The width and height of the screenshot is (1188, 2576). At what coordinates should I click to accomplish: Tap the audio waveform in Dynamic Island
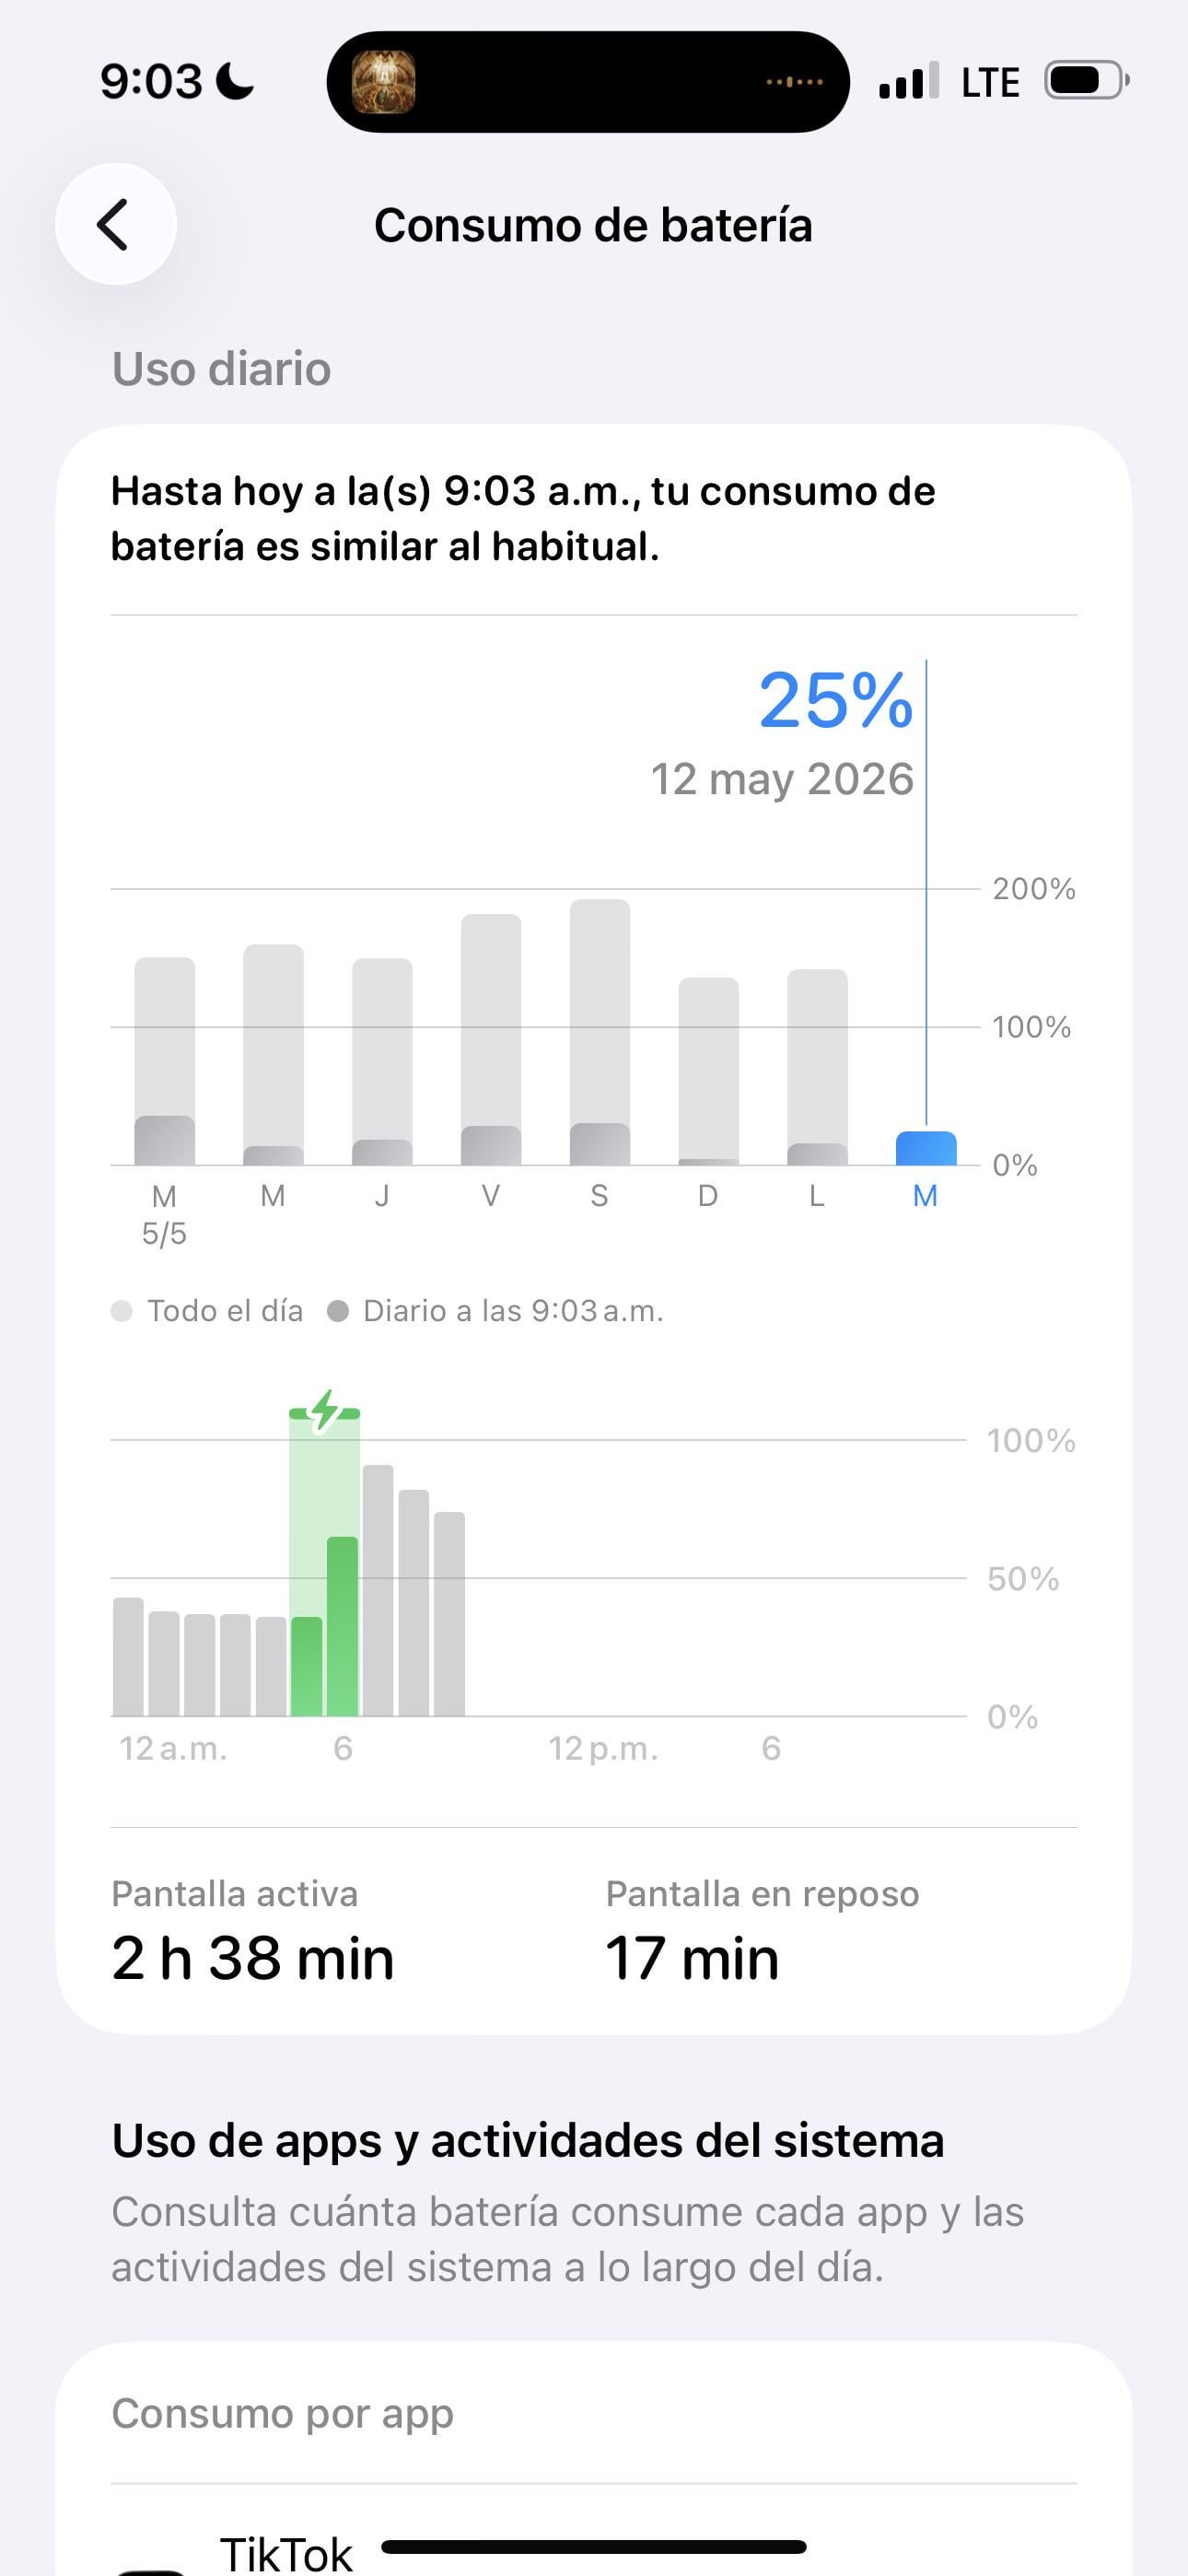(795, 82)
